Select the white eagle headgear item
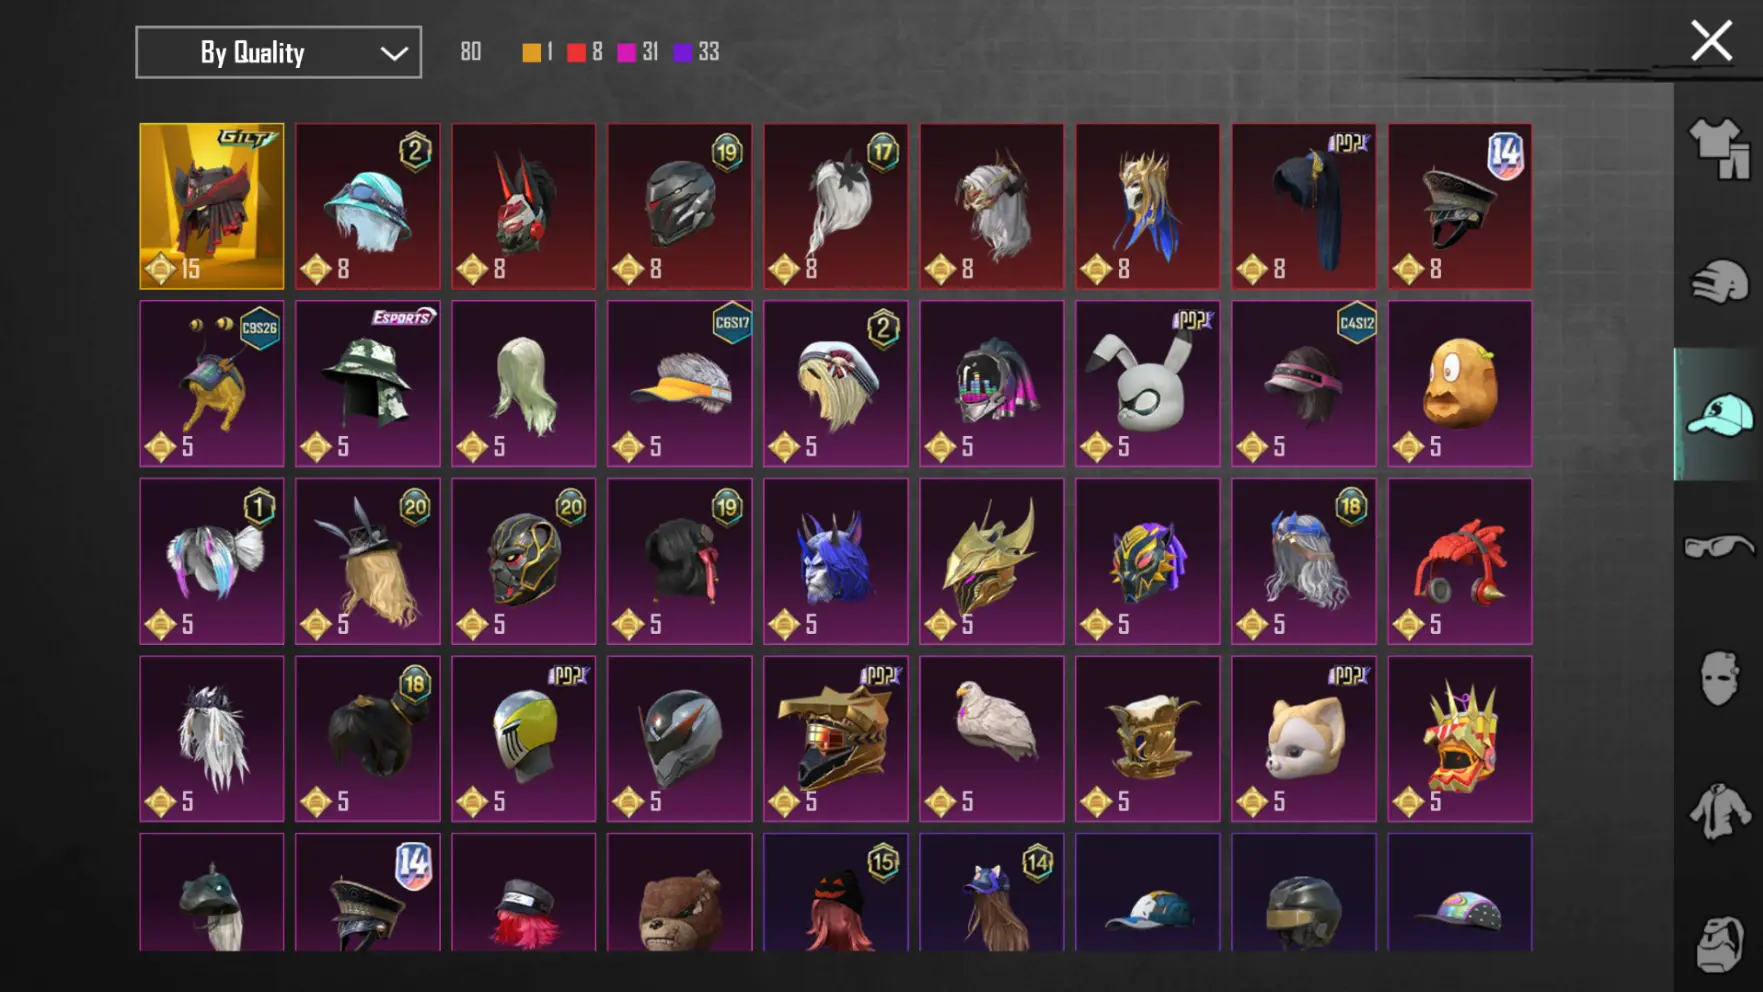1763x992 pixels. [x=992, y=738]
